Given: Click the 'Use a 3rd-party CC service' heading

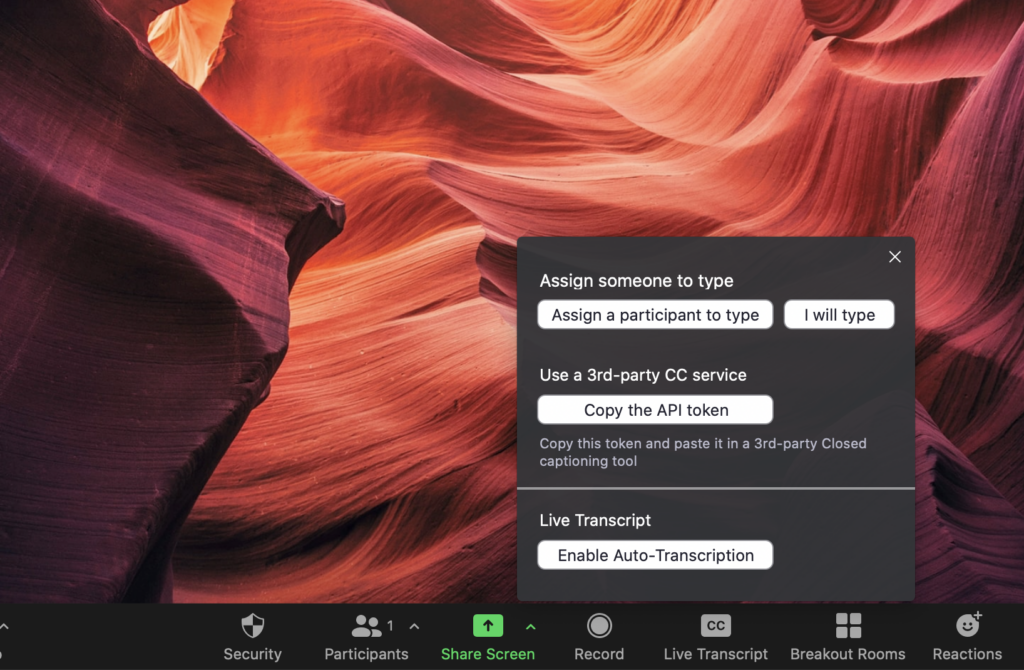Looking at the screenshot, I should [643, 375].
